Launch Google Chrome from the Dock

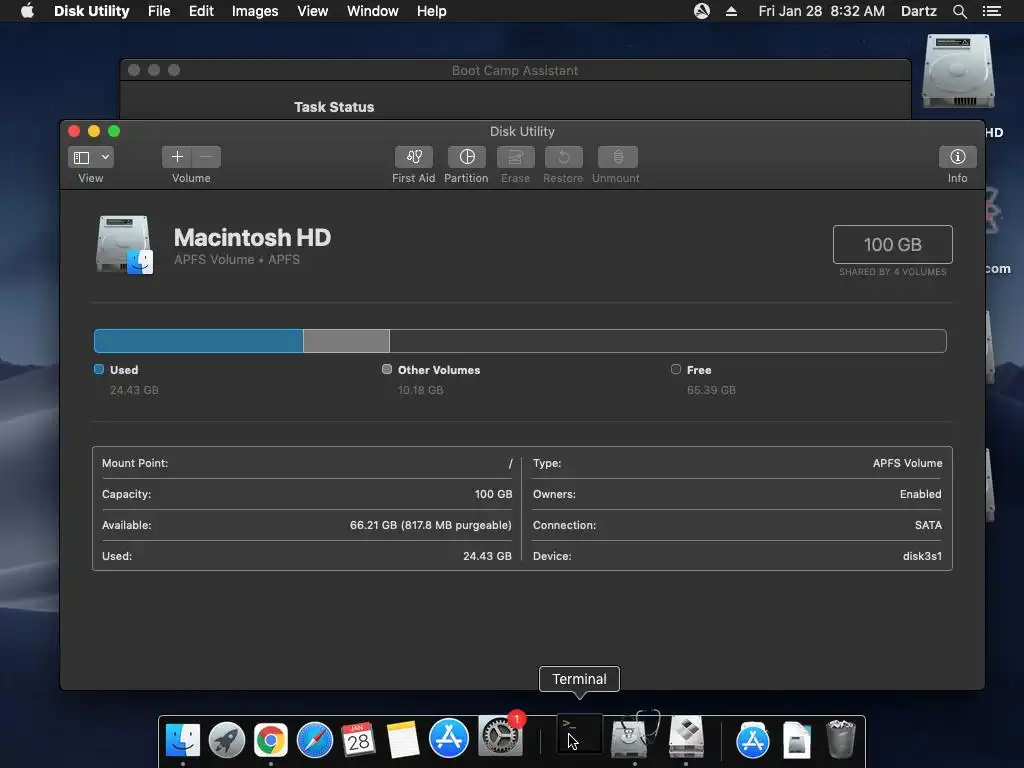tap(270, 739)
